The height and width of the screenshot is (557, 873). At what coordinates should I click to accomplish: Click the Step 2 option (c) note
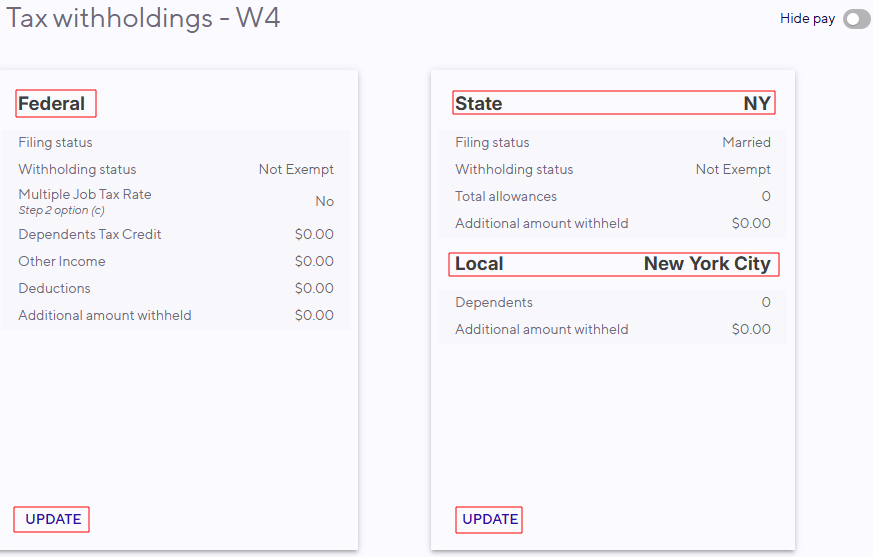(x=61, y=211)
